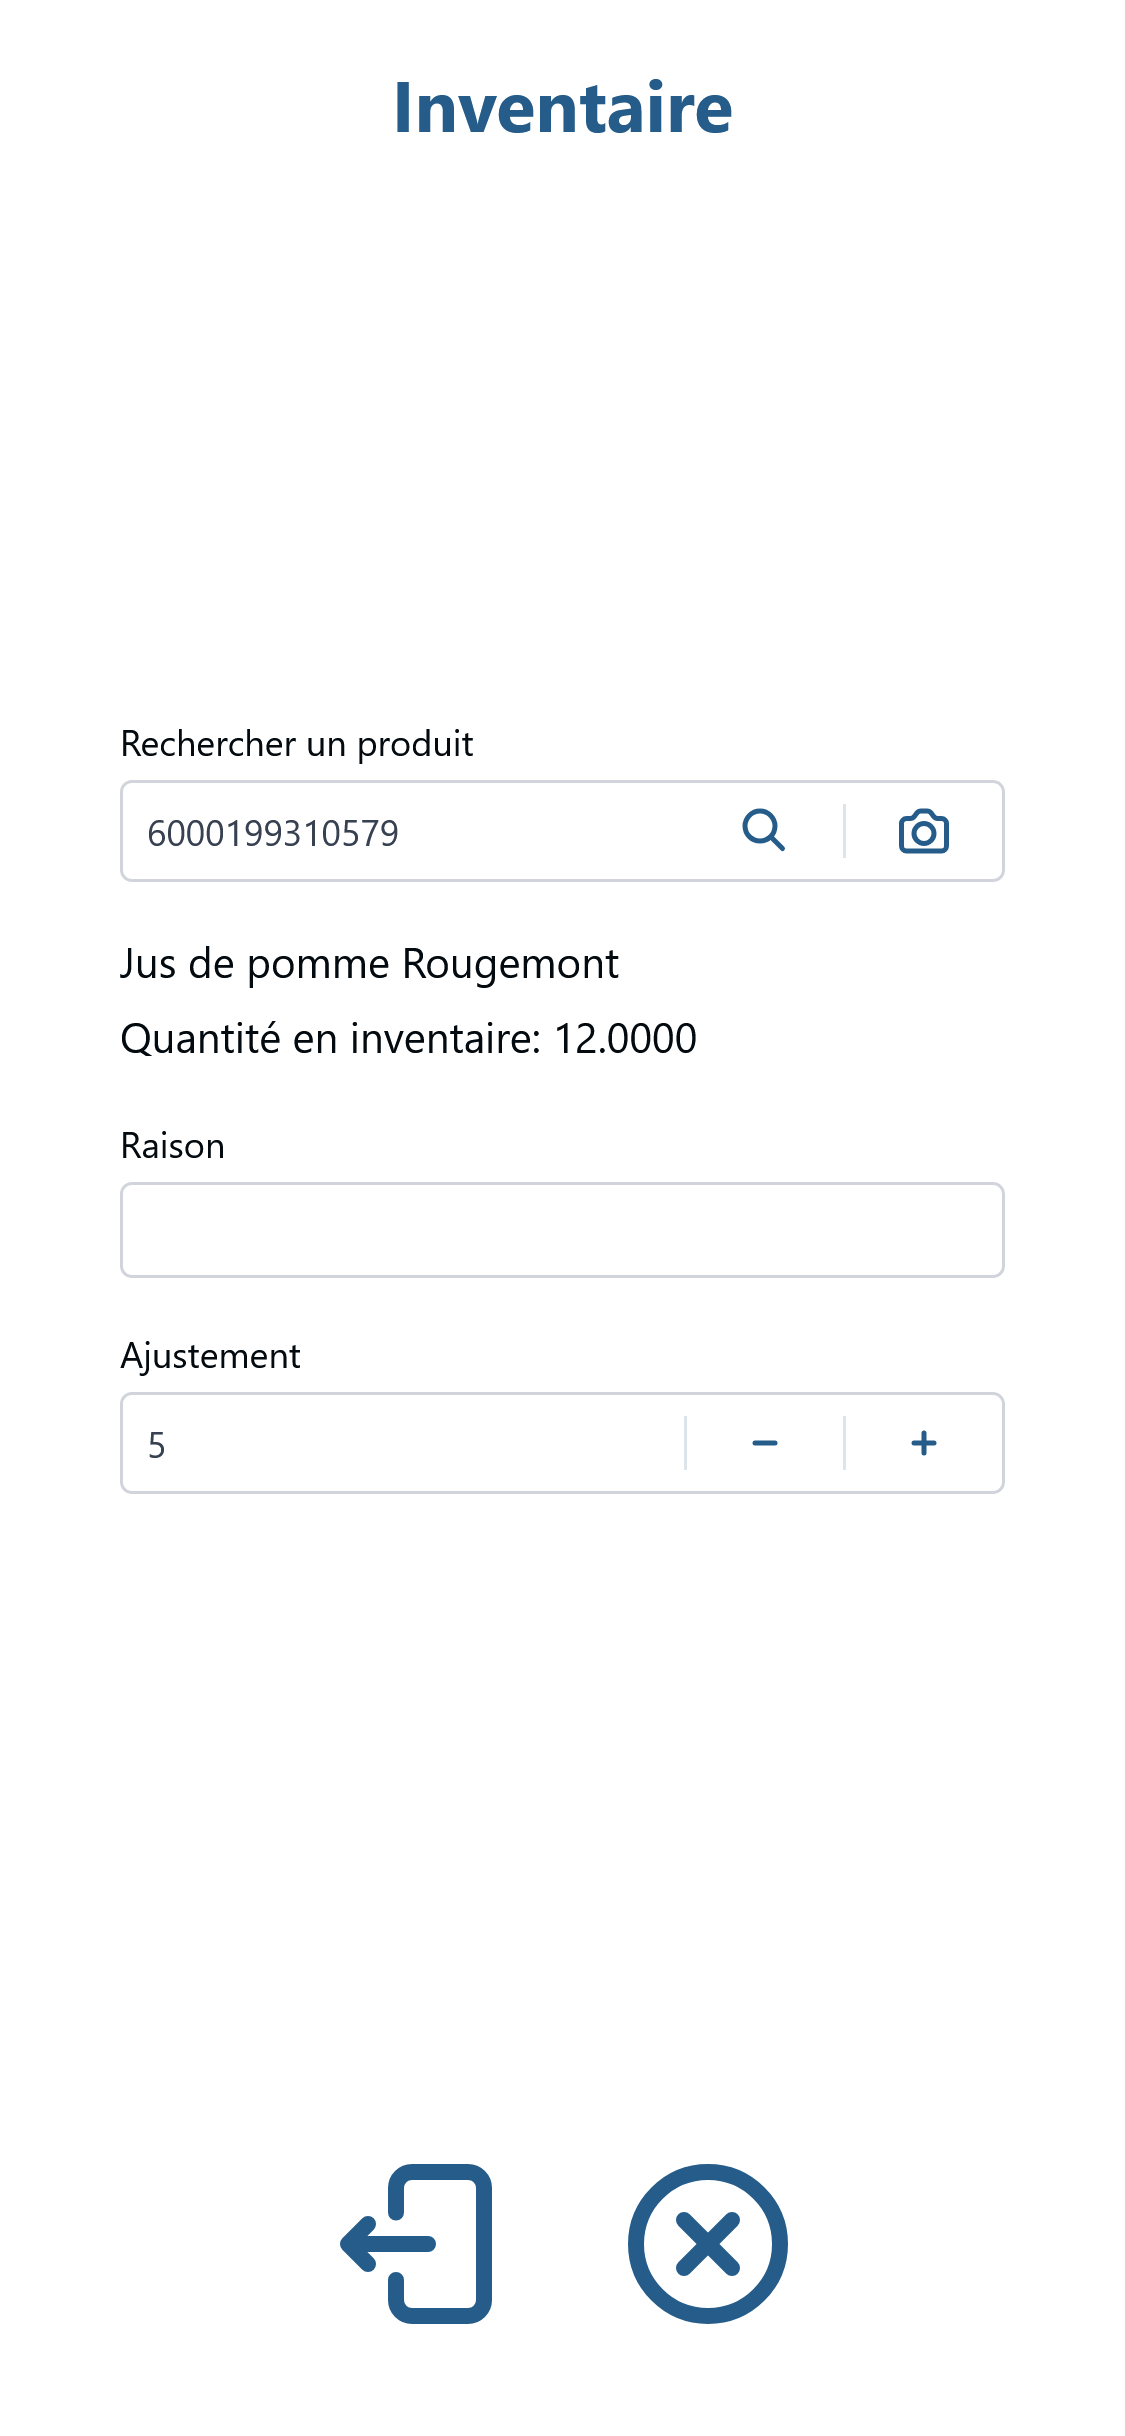Viewport: 1125px width, 2436px height.
Task: Click the Ajustement label
Action: point(211,1356)
